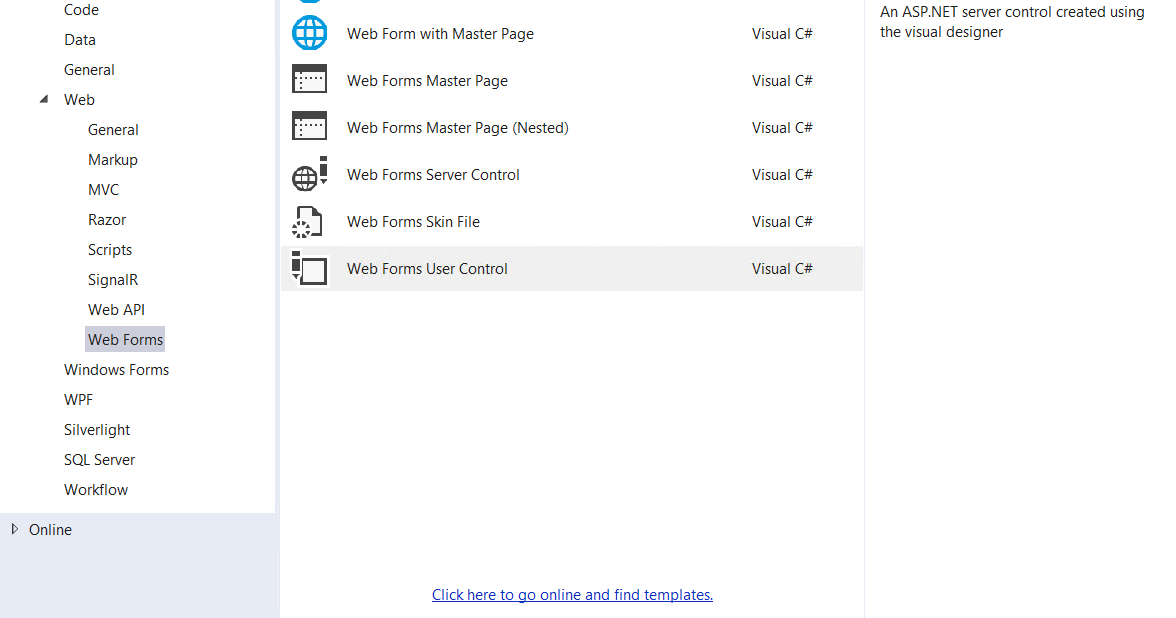This screenshot has width=1176, height=618.
Task: Select the Web Form with Master Page name
Action: point(440,34)
